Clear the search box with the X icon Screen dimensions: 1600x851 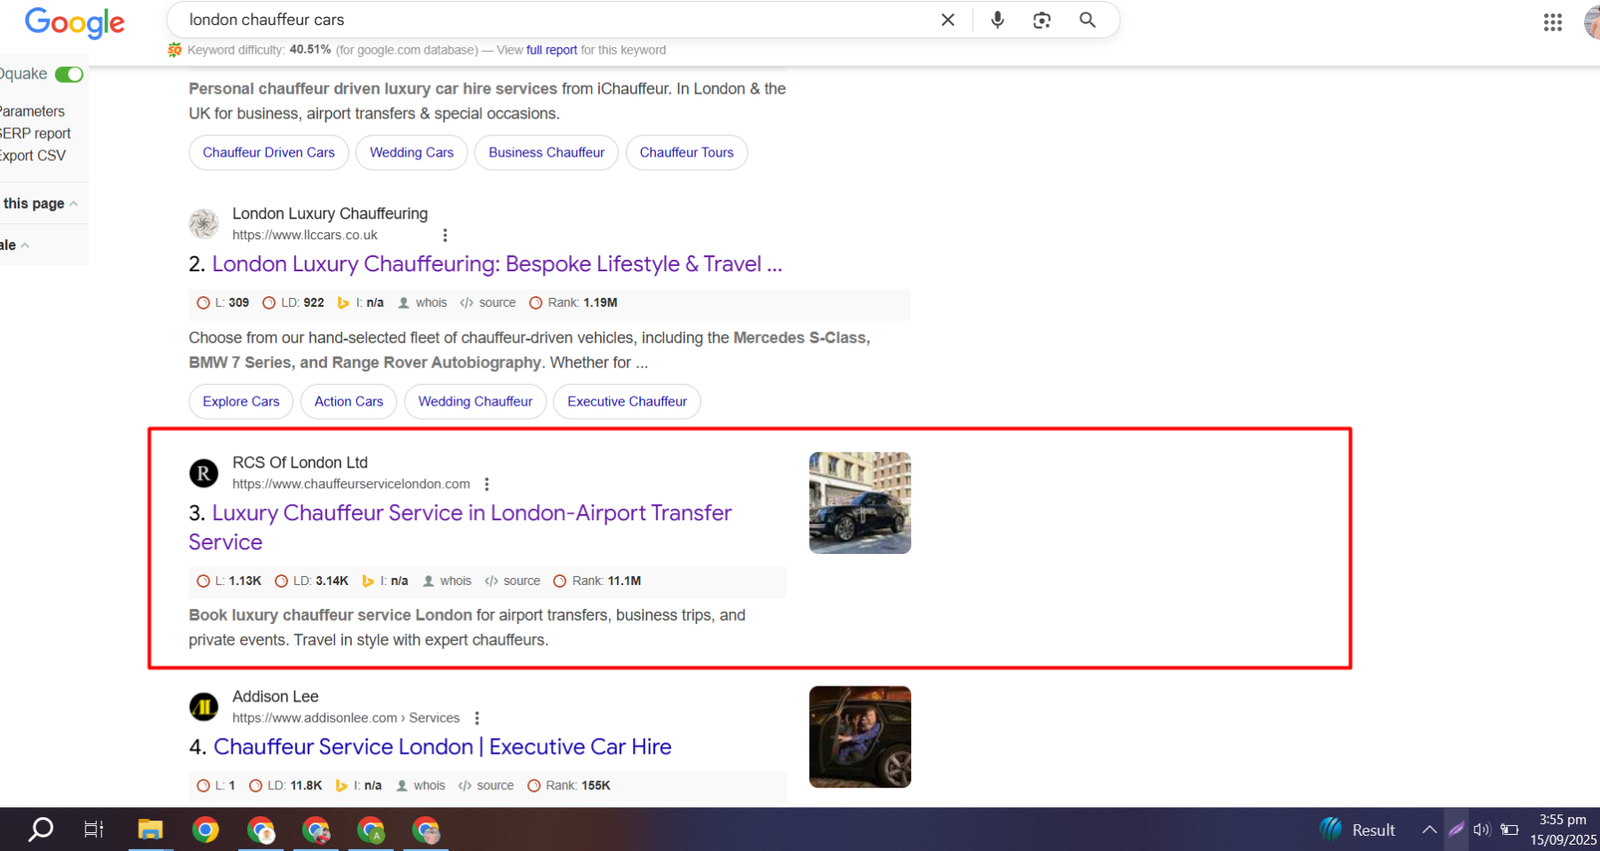pyautogui.click(x=947, y=20)
